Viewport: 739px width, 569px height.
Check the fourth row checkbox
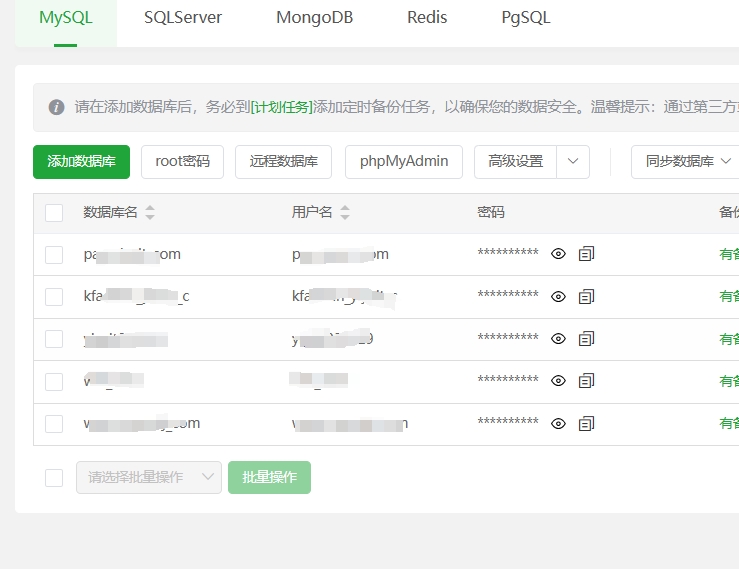[54, 381]
